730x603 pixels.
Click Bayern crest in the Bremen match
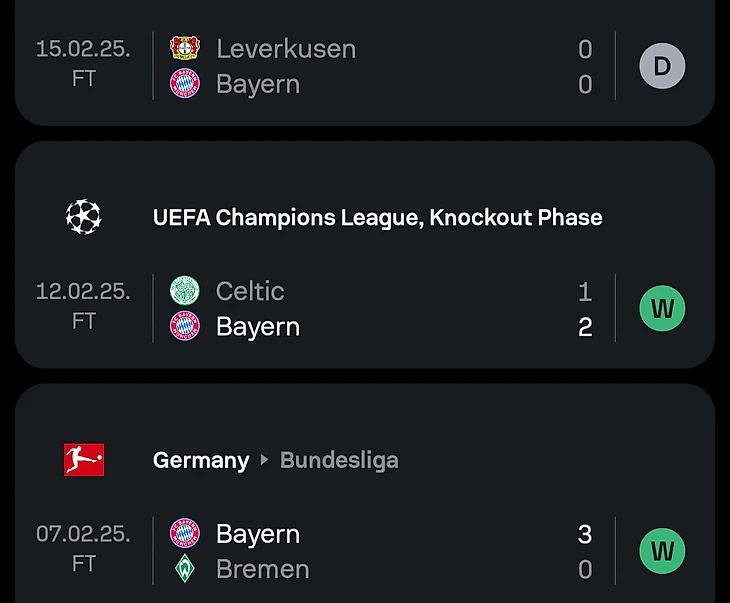click(x=185, y=534)
